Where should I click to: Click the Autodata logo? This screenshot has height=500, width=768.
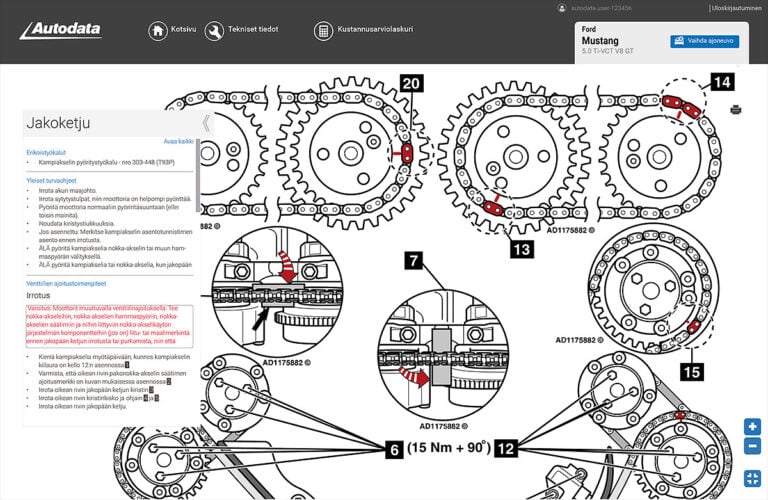pyautogui.click(x=62, y=30)
